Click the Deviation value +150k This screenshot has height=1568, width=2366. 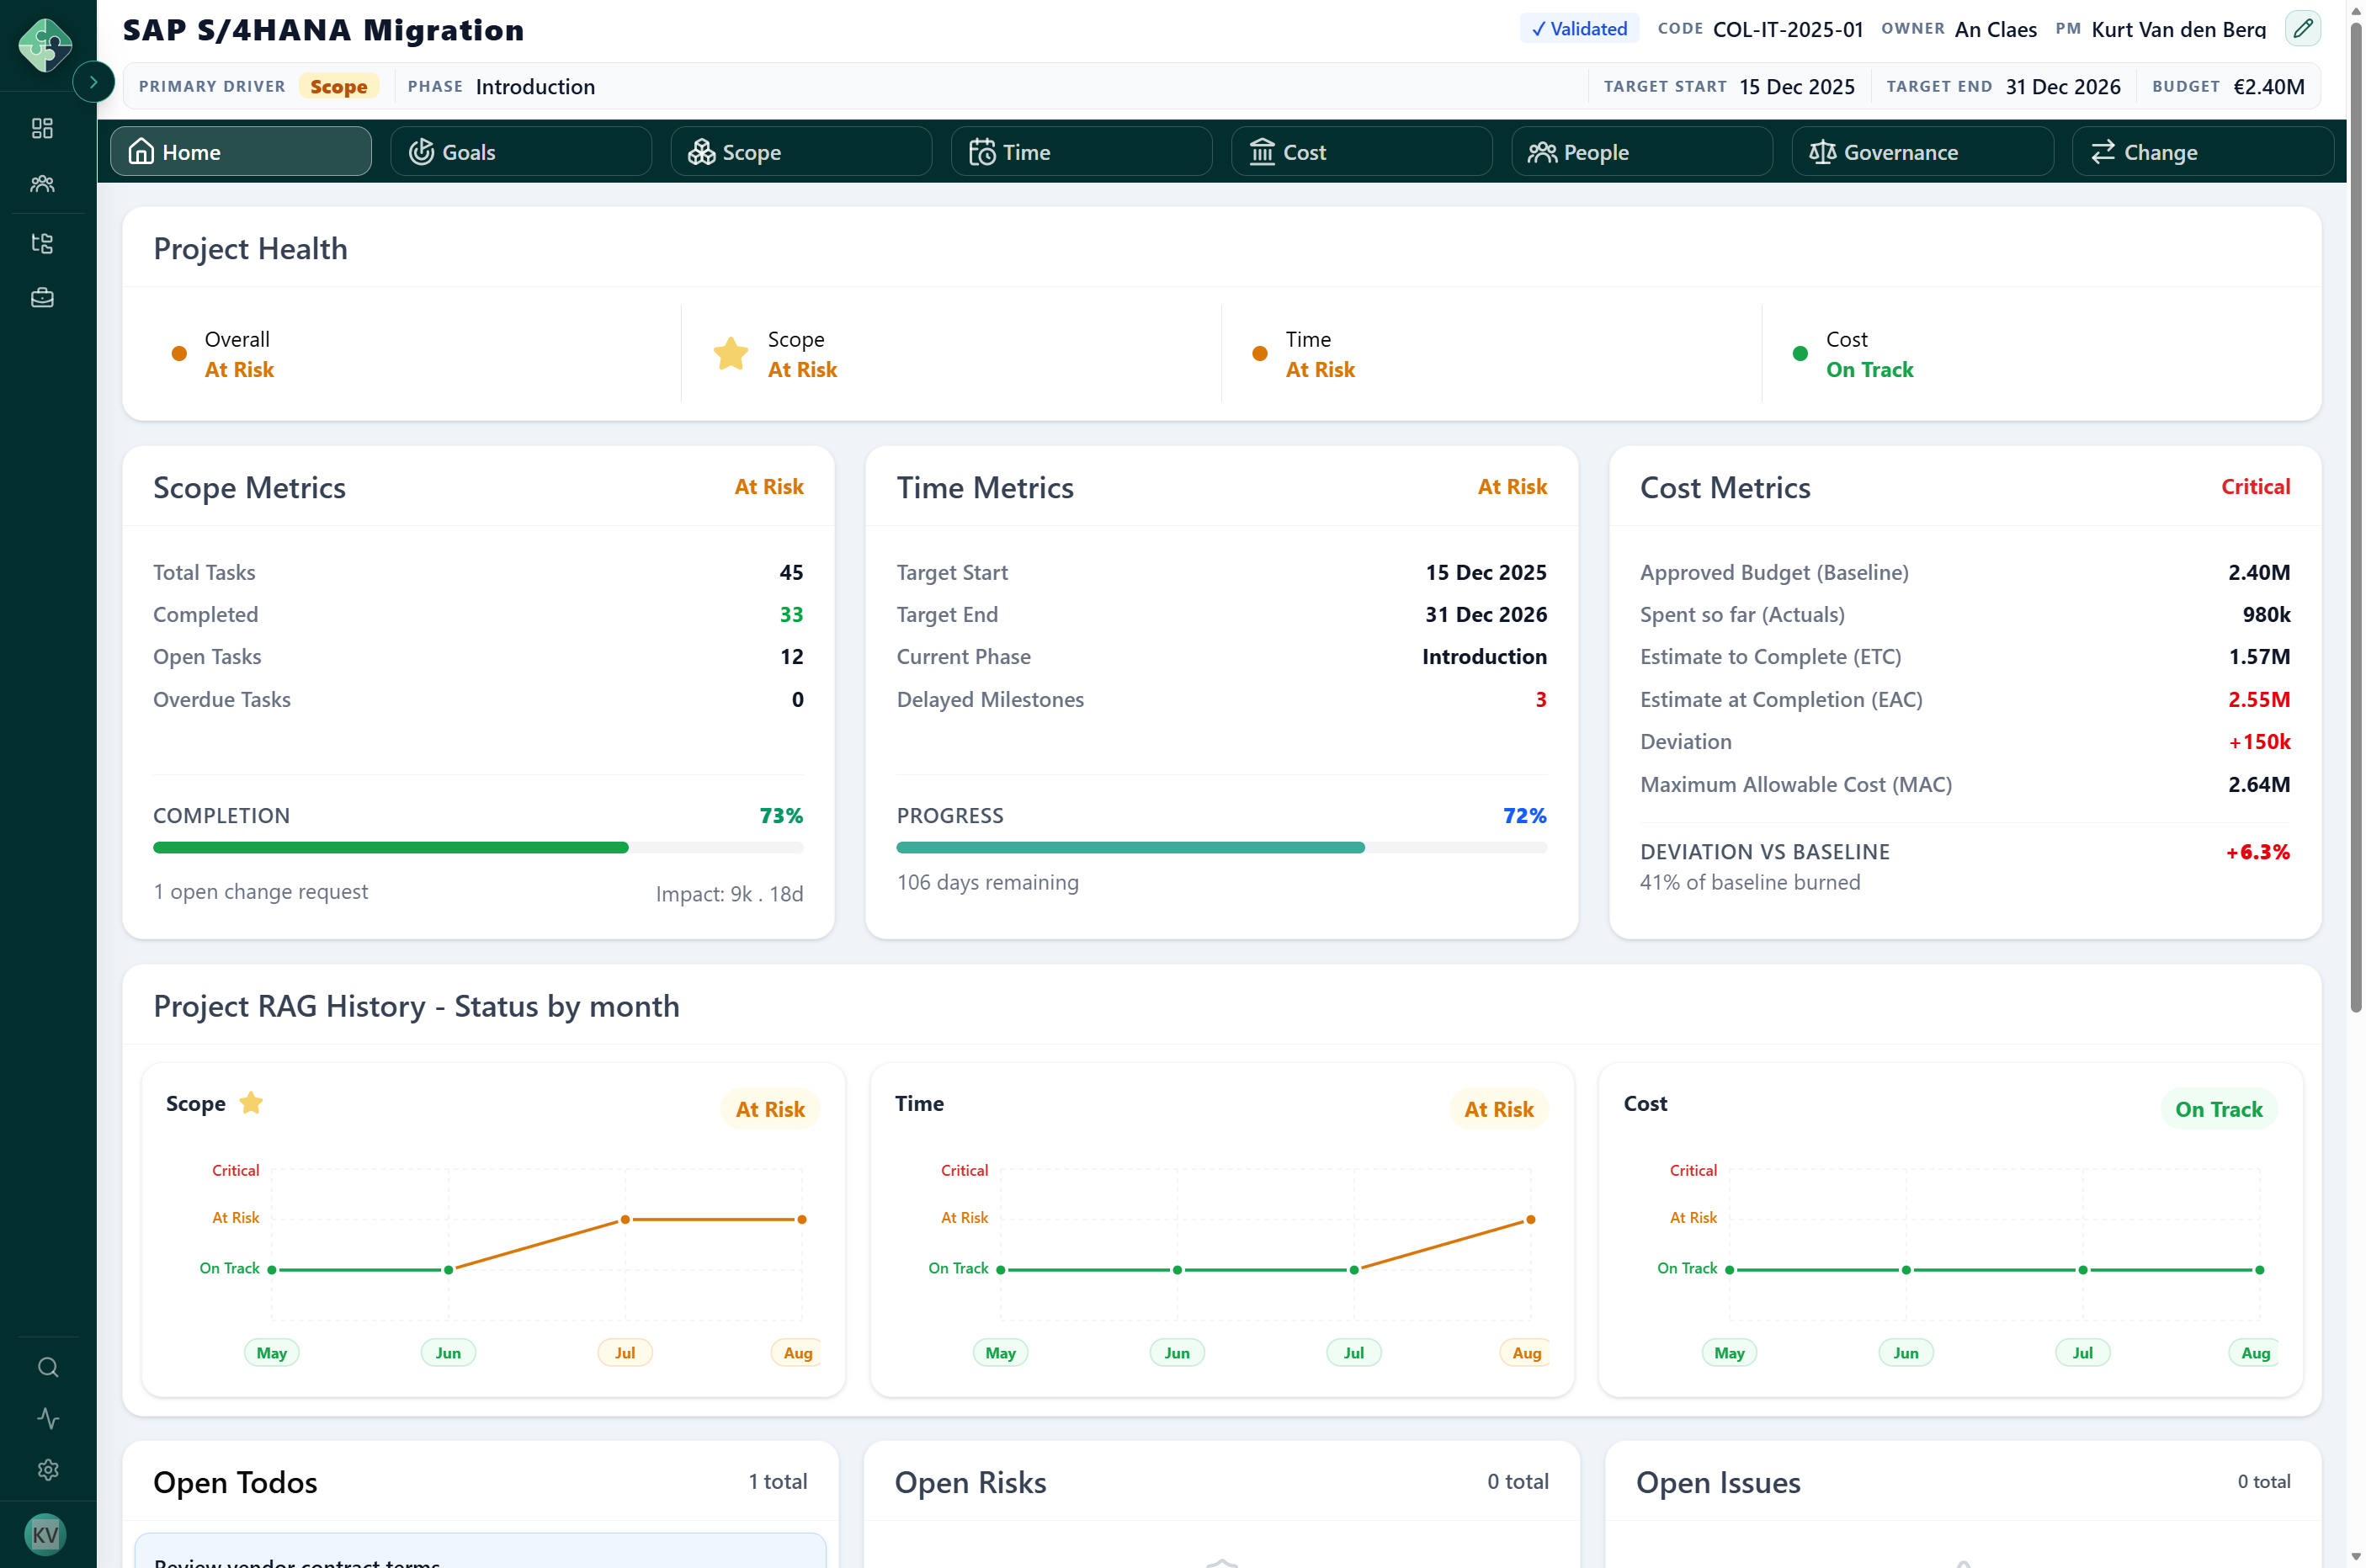coord(2258,742)
